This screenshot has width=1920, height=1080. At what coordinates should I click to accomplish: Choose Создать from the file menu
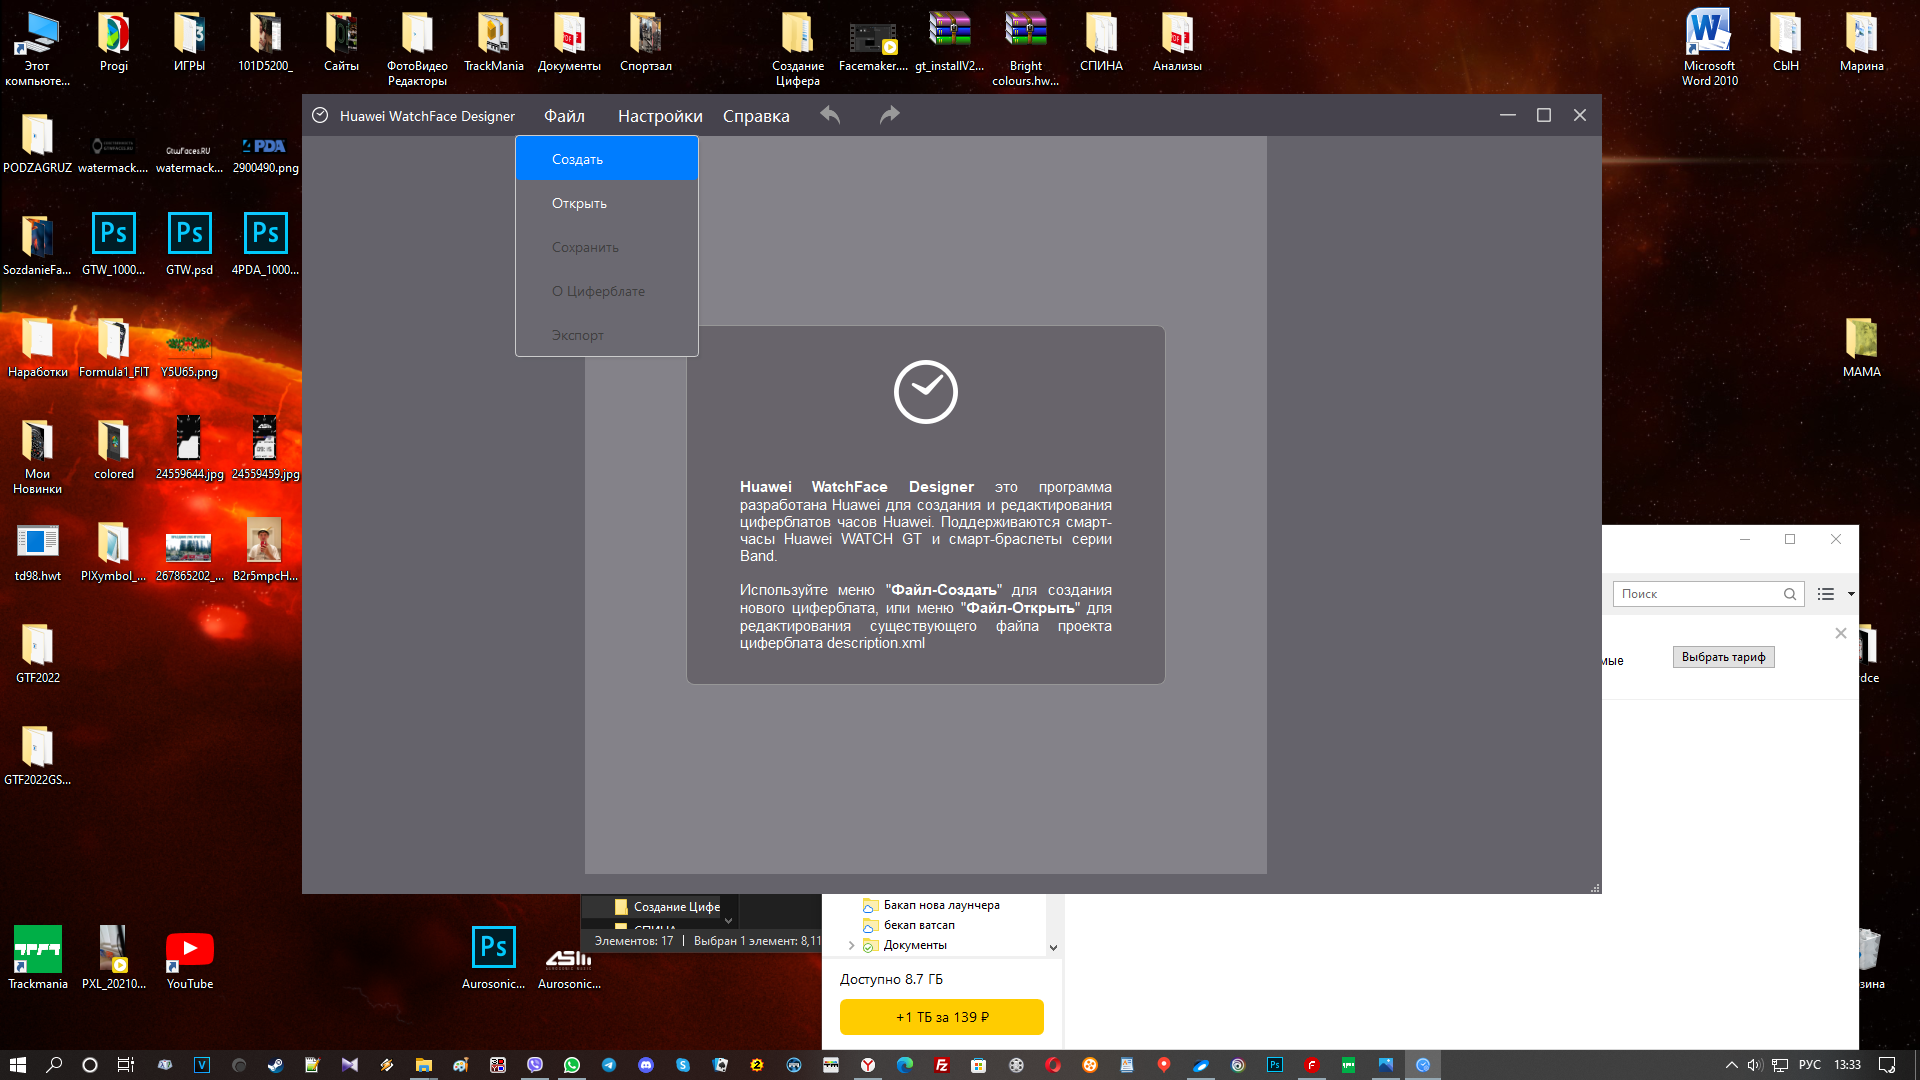pos(607,159)
